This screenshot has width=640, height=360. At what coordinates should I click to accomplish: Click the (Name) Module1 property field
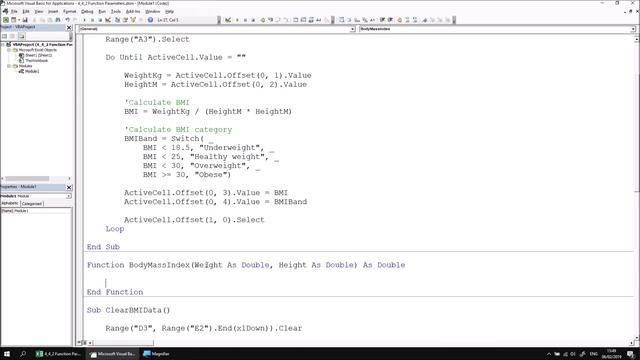[36, 211]
